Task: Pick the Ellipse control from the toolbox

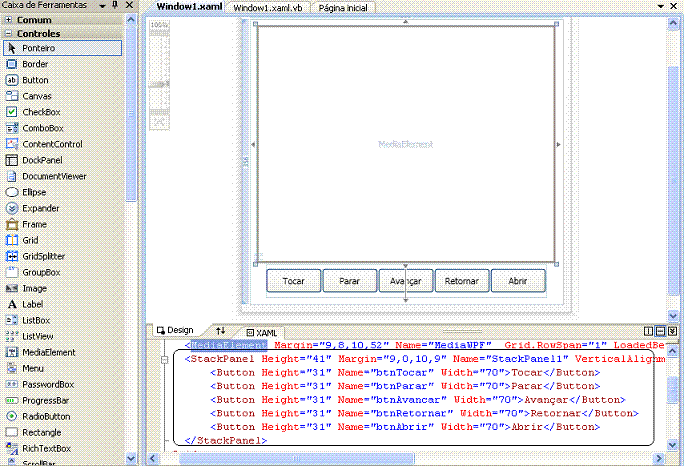Action: pyautogui.click(x=34, y=192)
